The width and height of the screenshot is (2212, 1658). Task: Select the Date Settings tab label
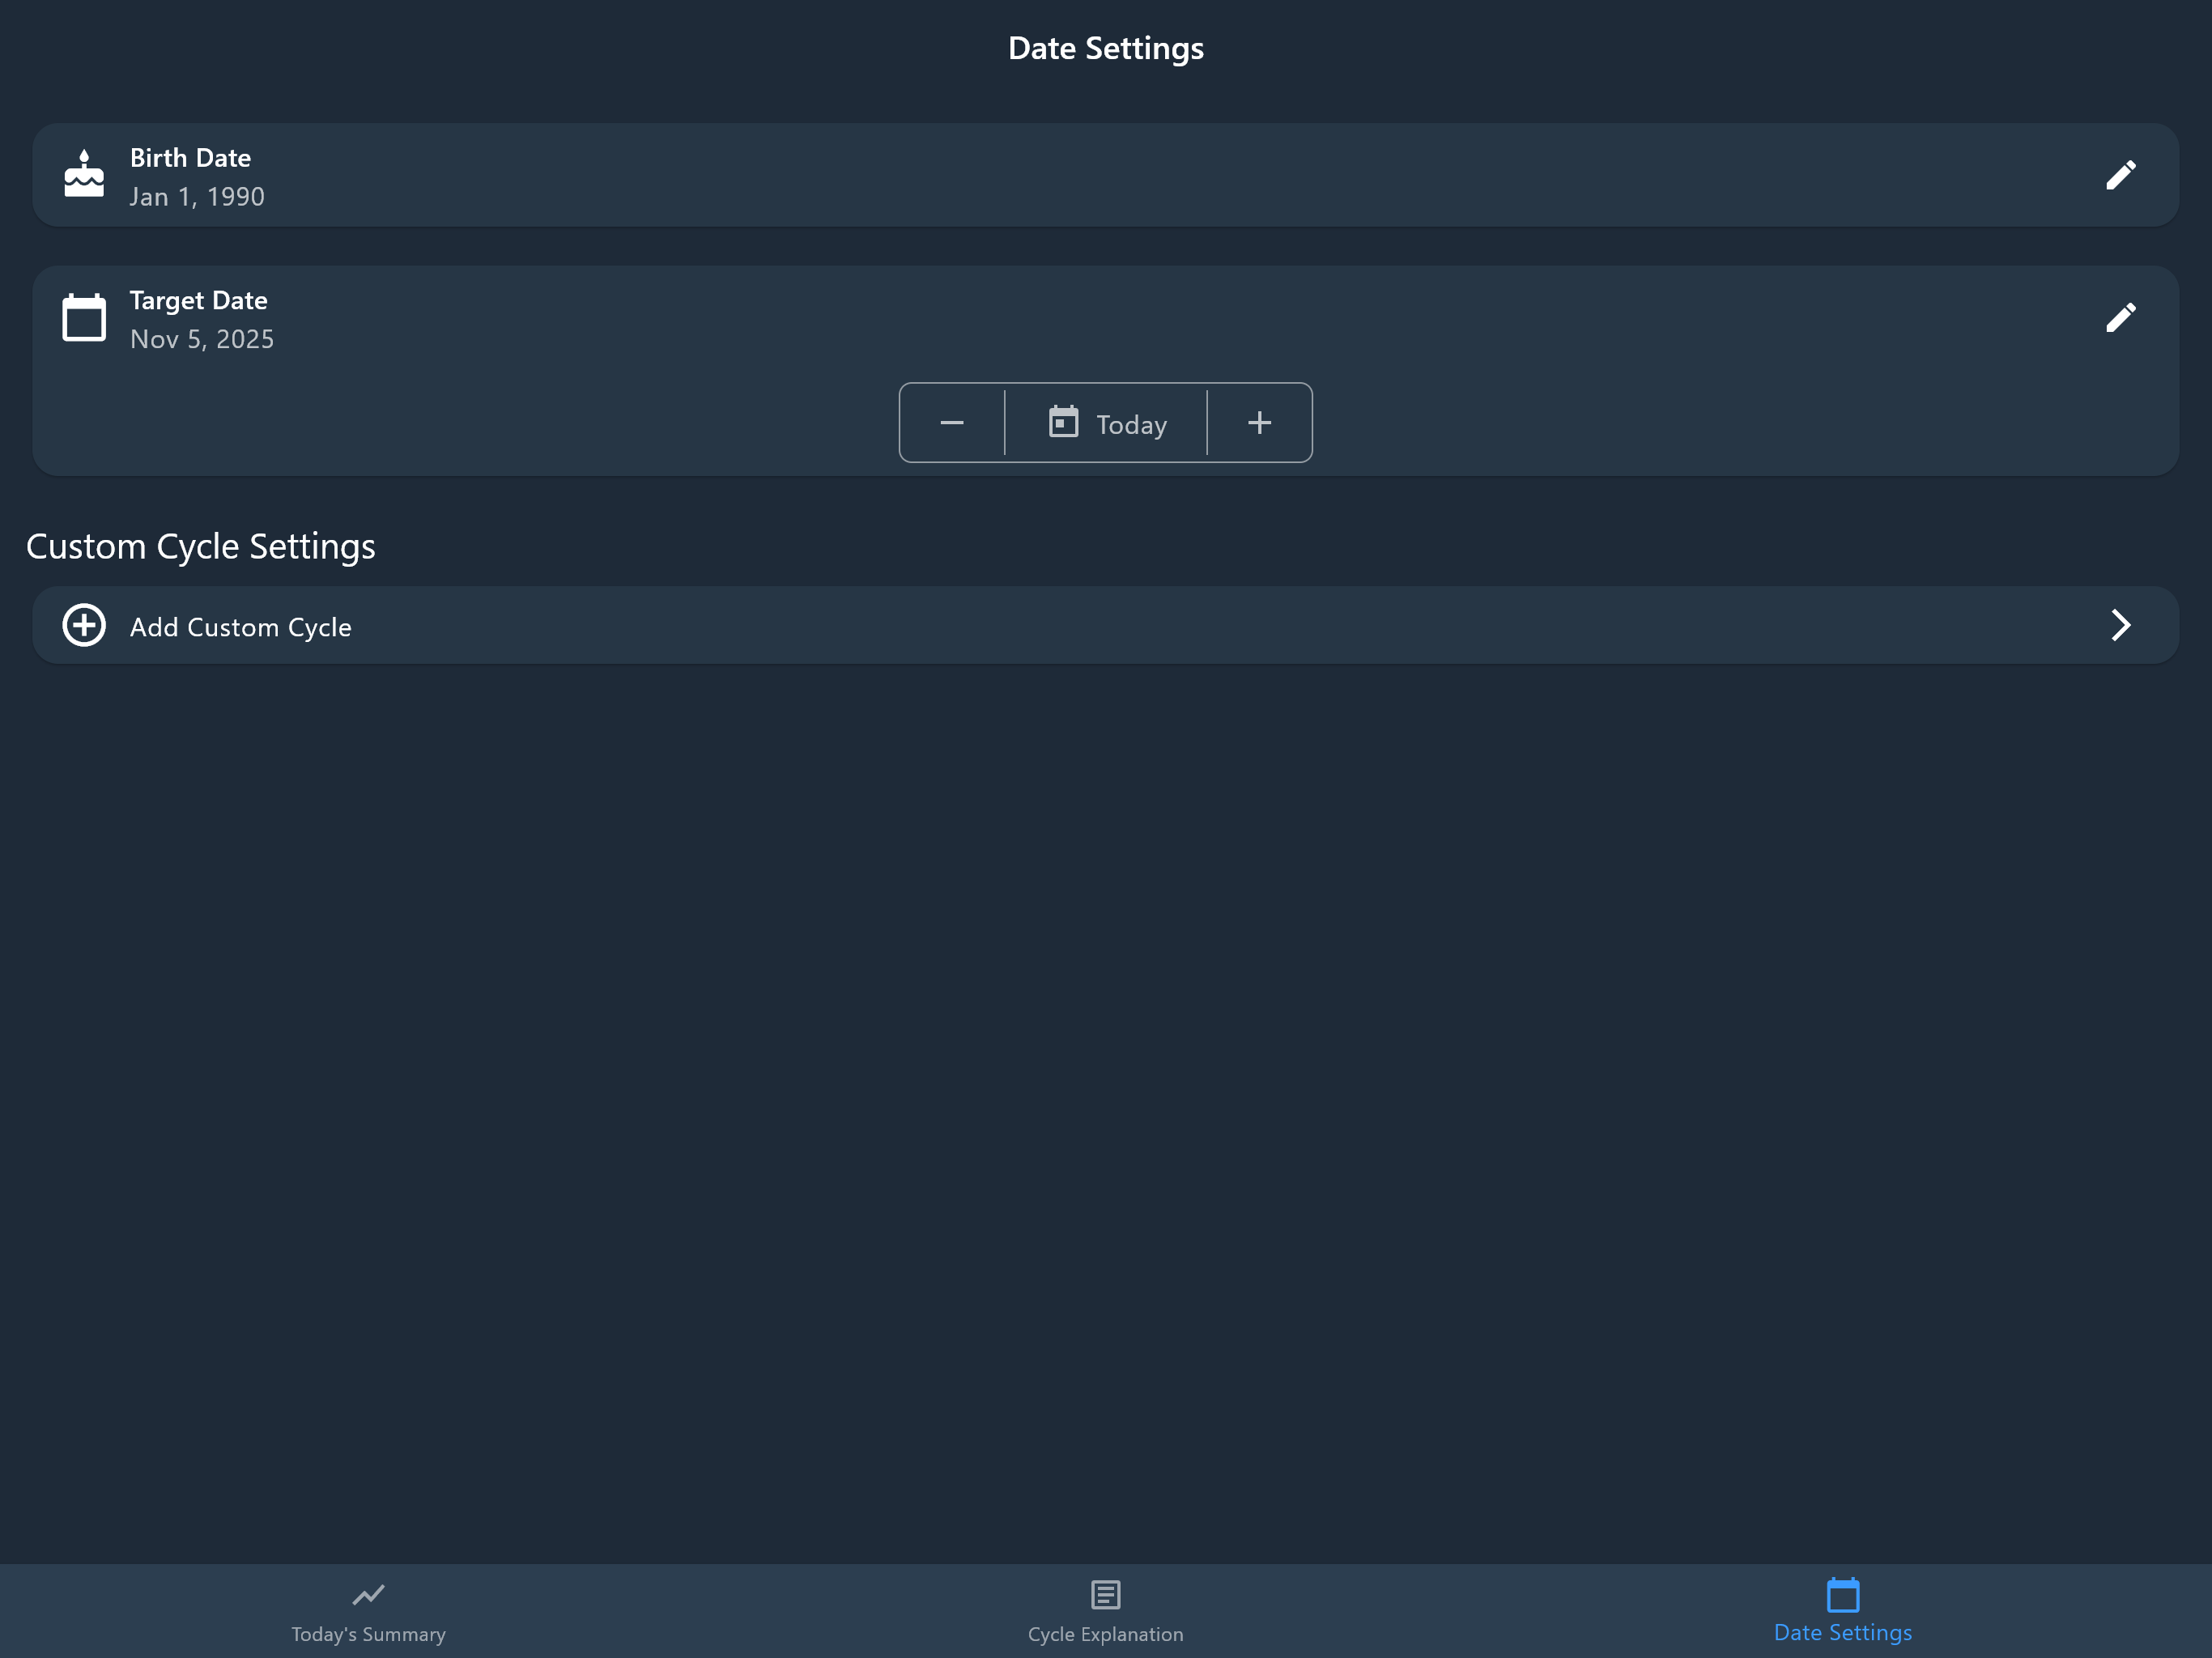click(1842, 1633)
